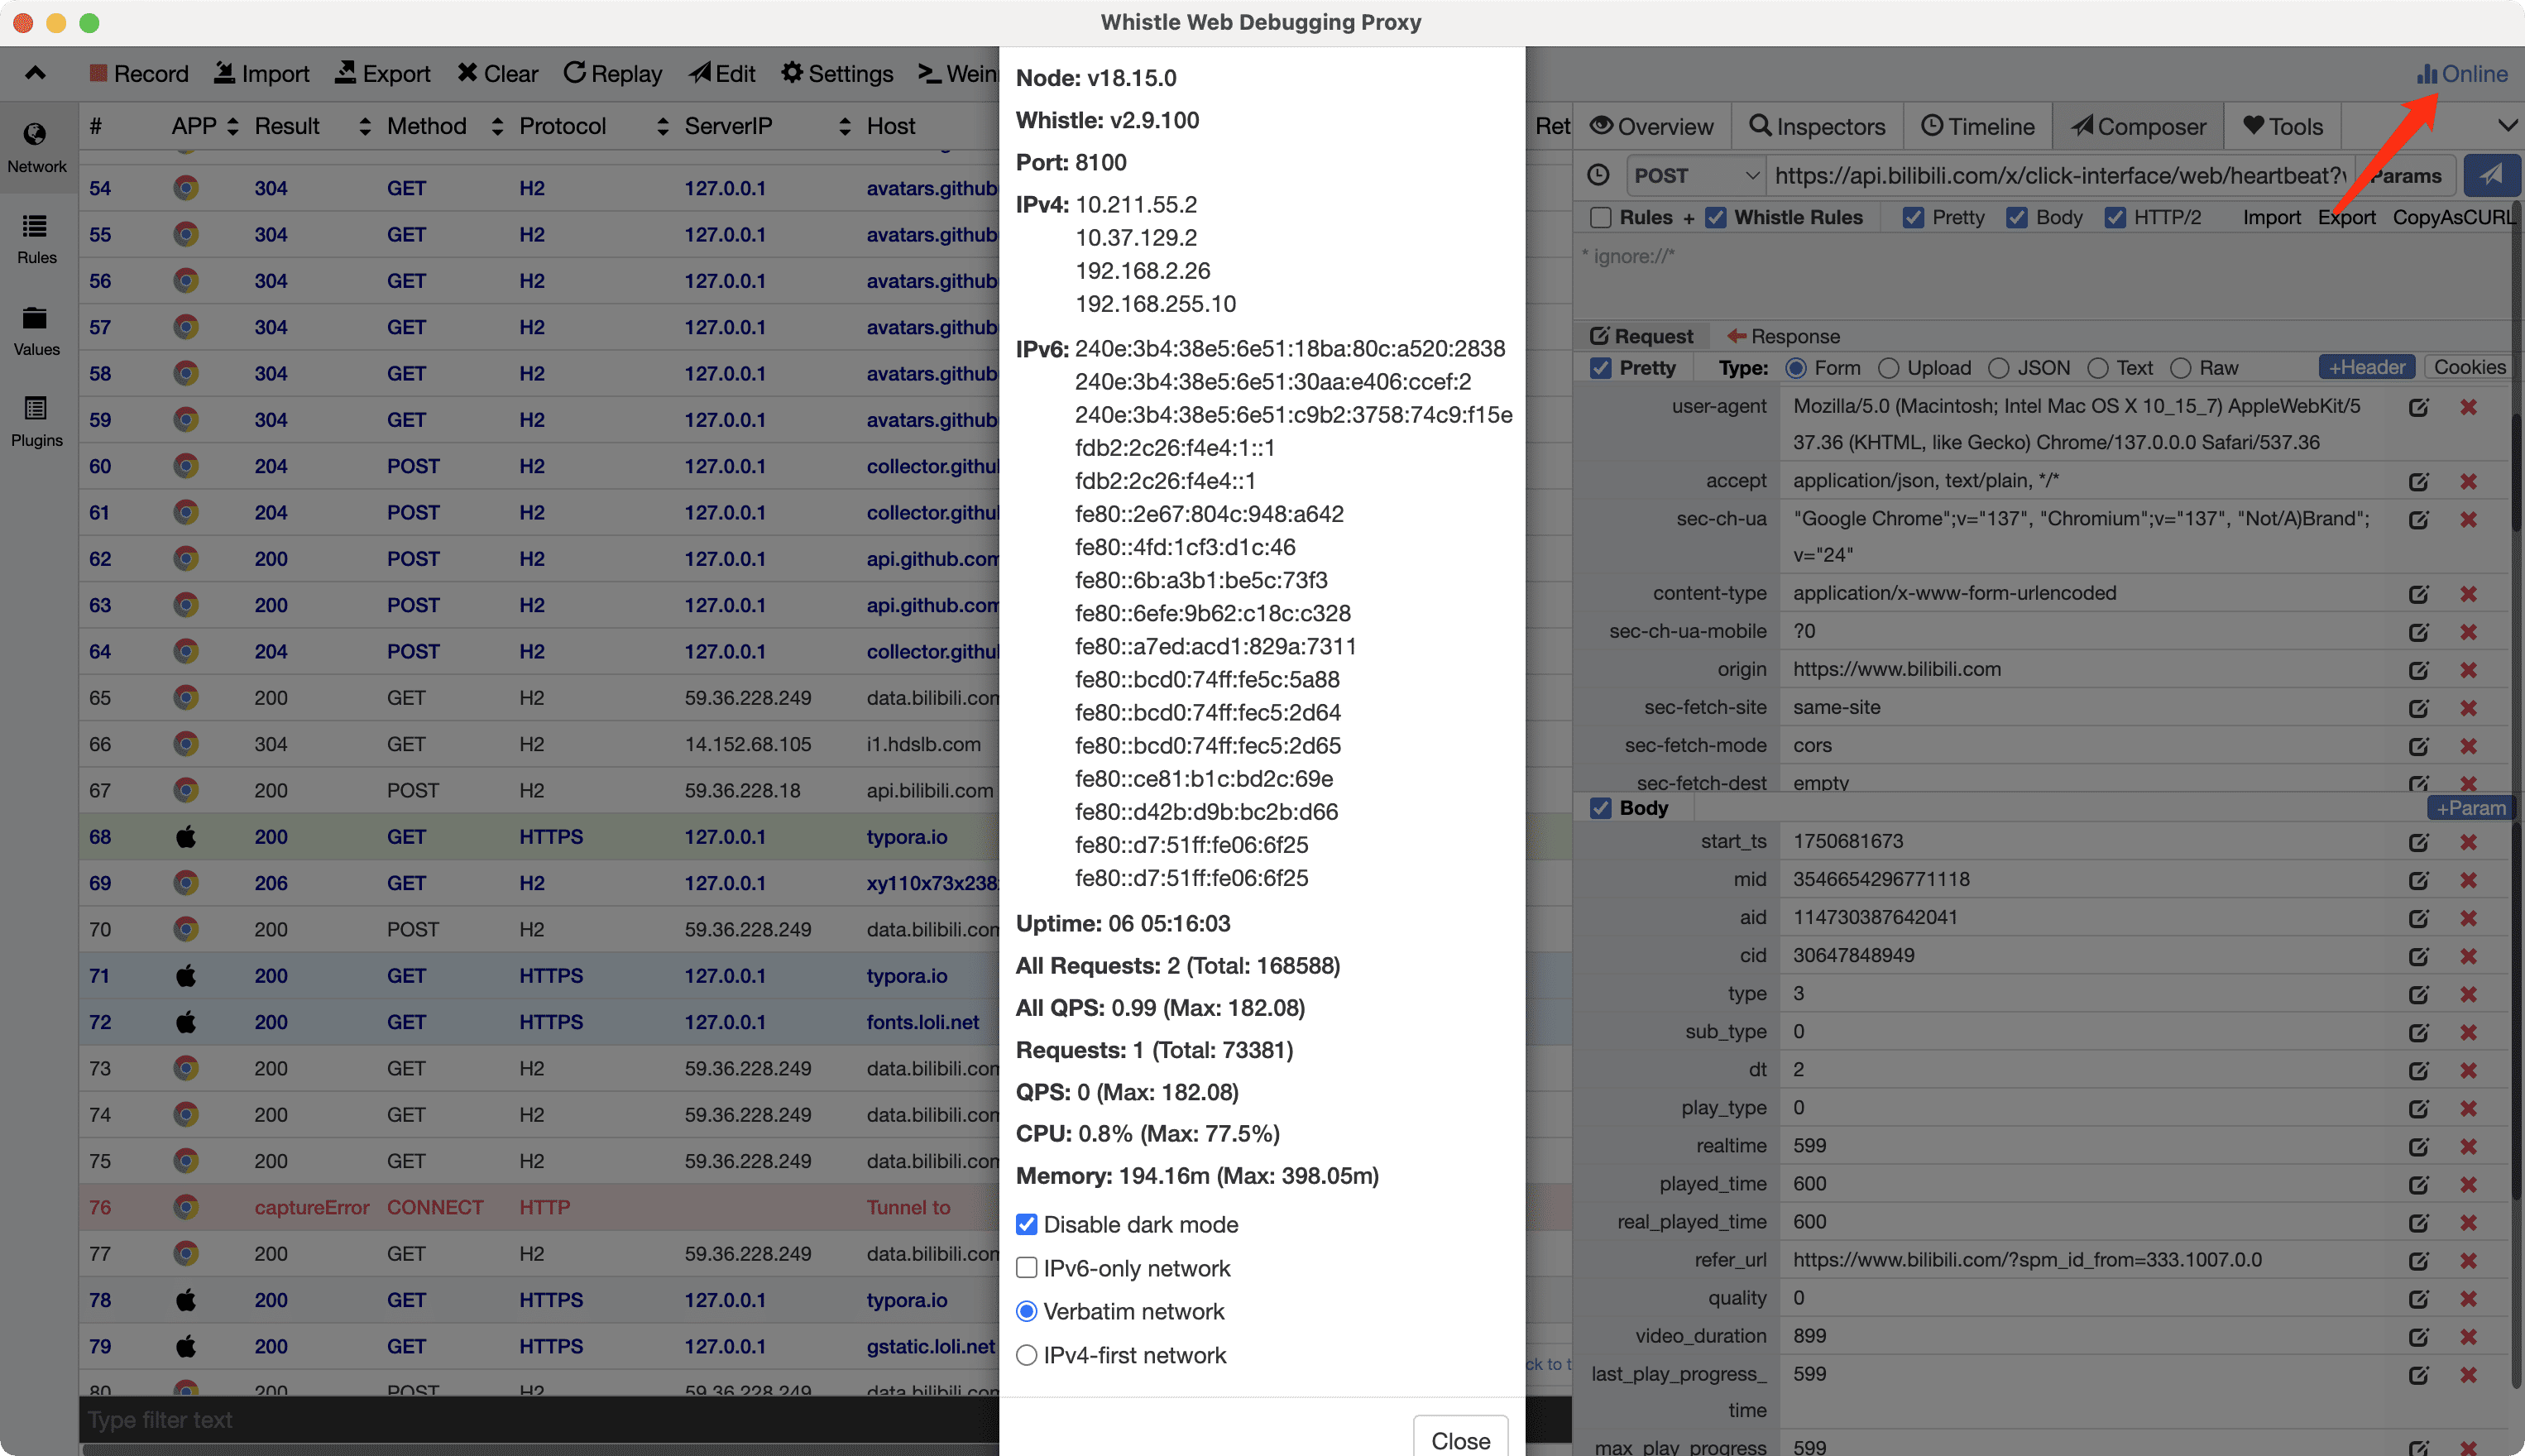Select the IPv4-first network radio option
Screen dimensions: 2525x1456
click(1026, 1355)
